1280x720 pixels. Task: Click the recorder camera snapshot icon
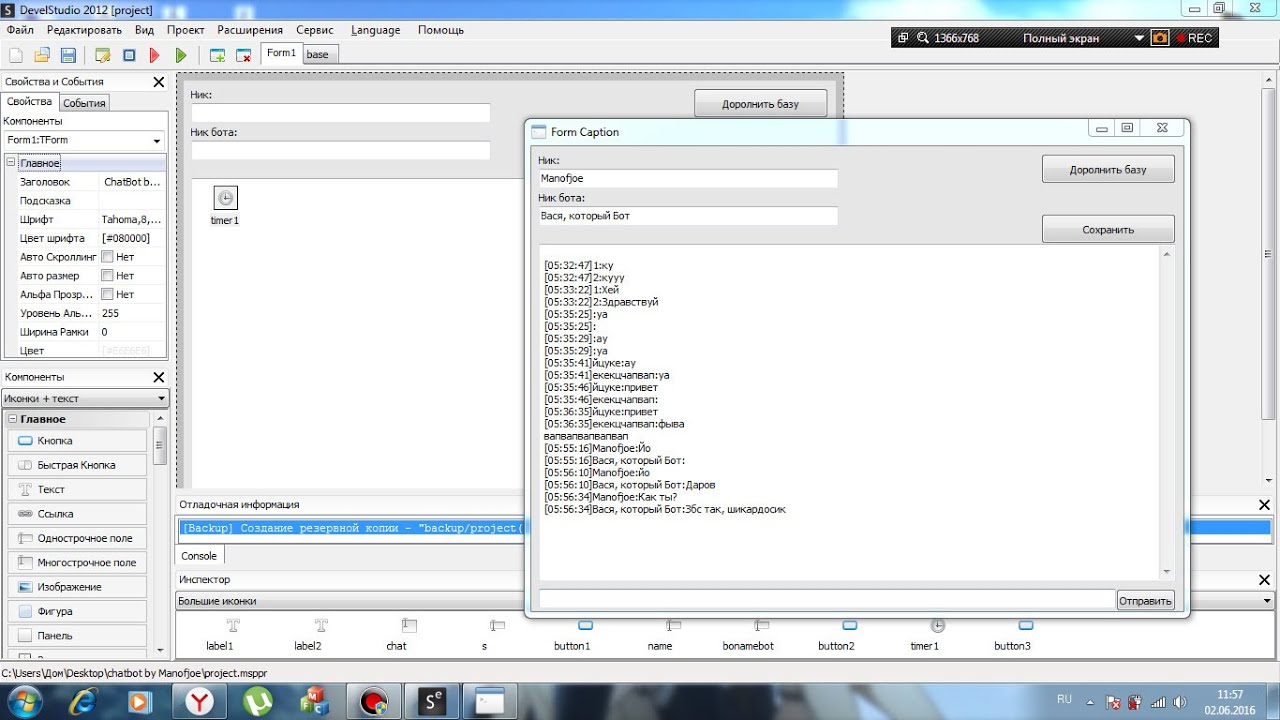click(x=1159, y=38)
